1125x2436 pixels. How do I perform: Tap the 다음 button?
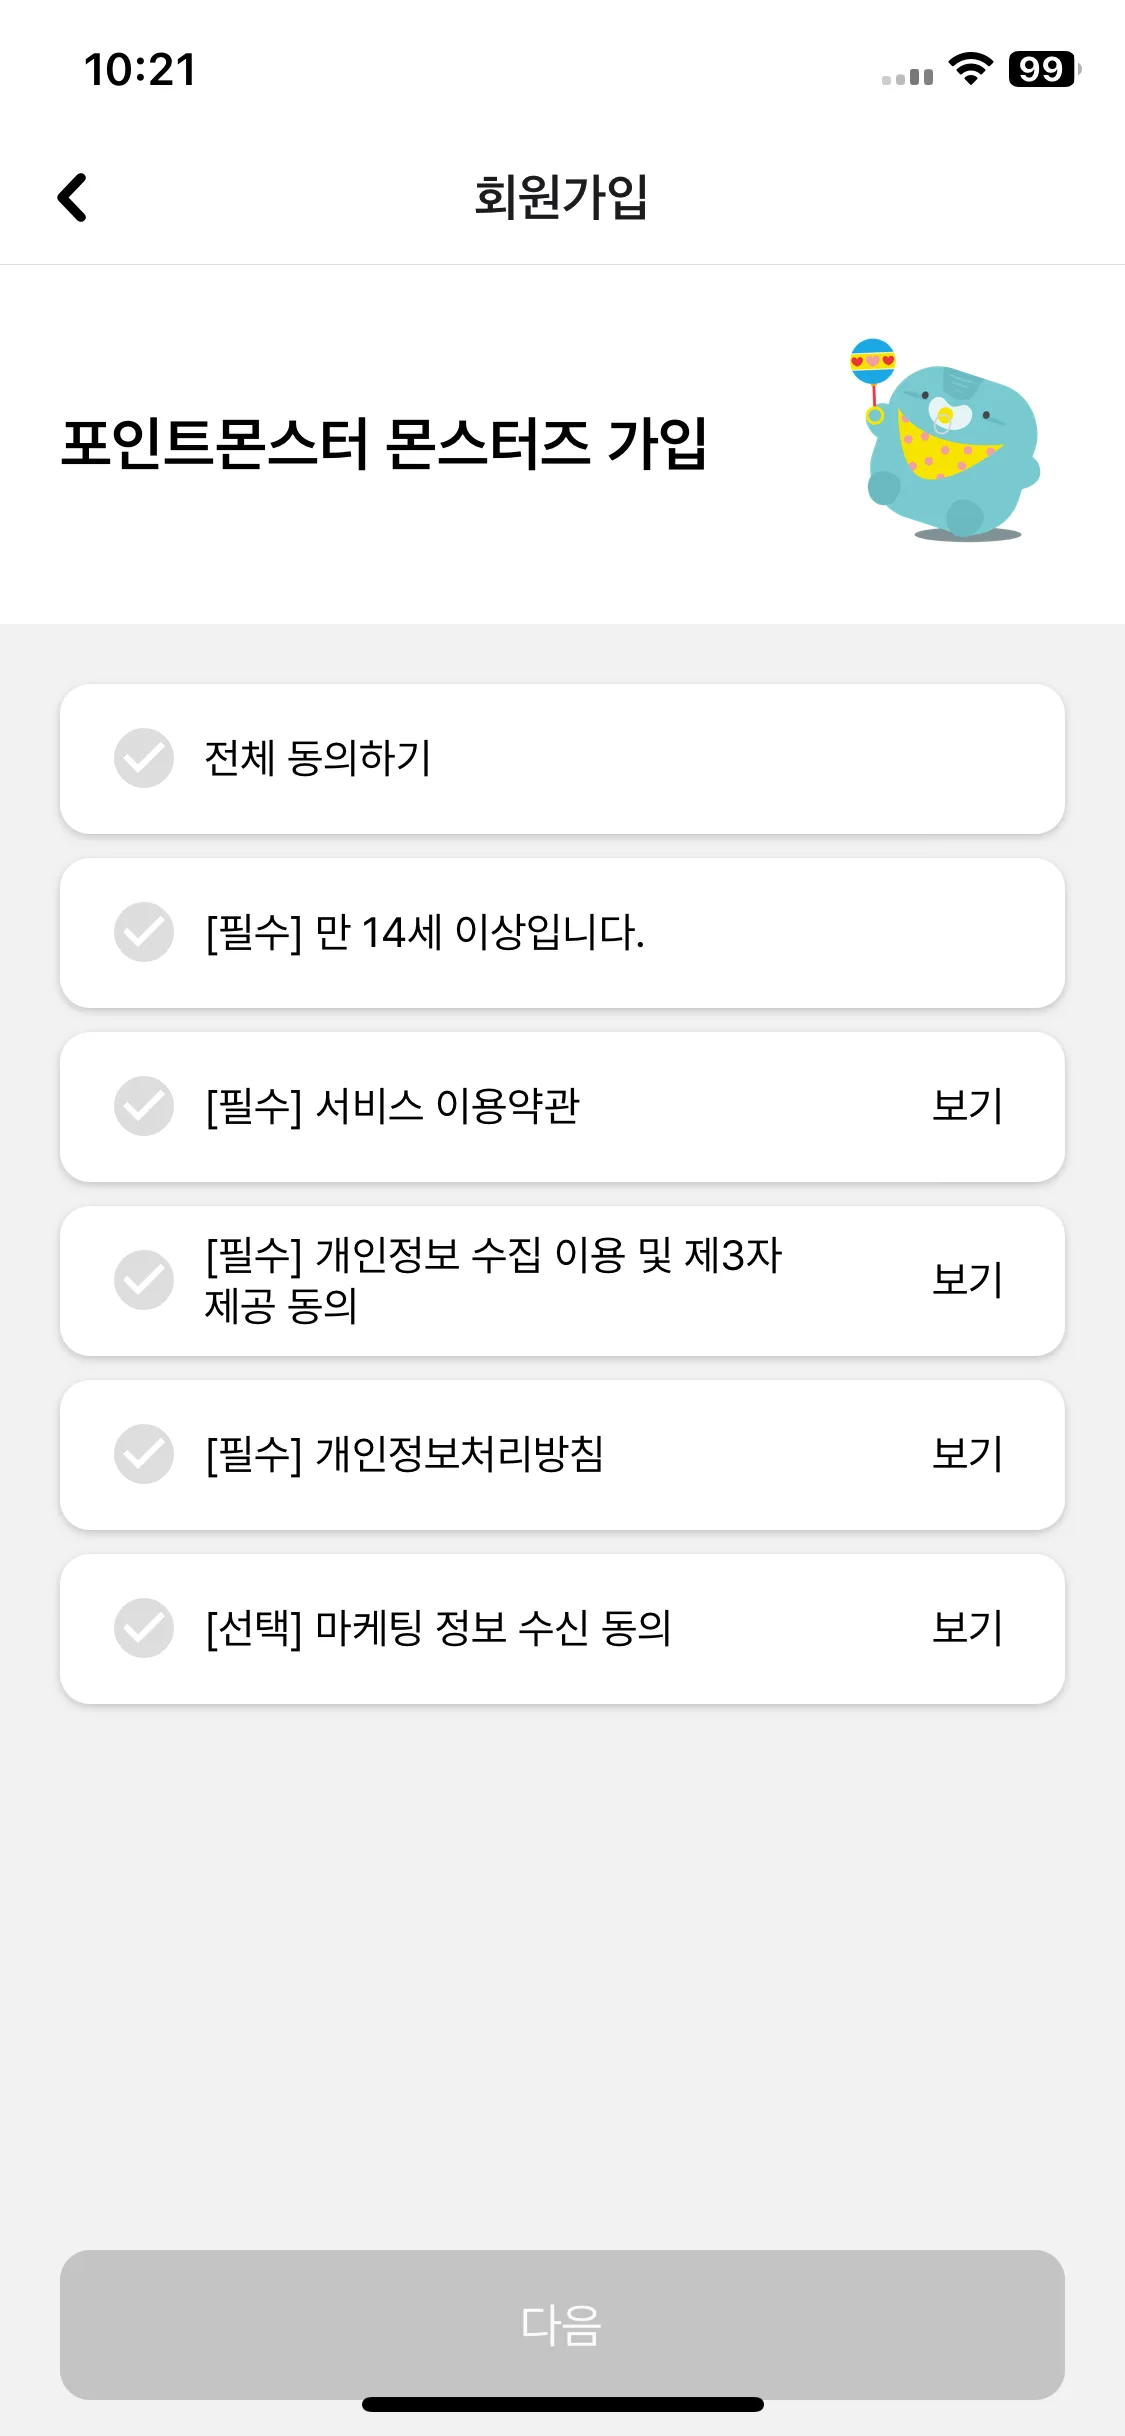562,2324
